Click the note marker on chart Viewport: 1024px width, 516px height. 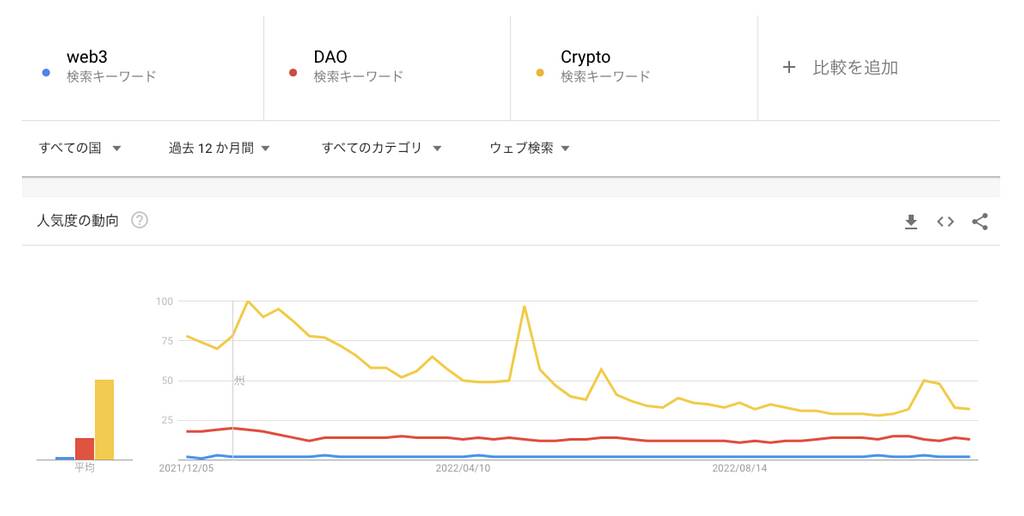click(239, 381)
